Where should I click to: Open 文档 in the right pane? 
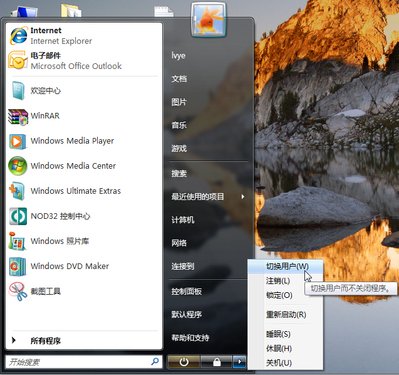click(179, 79)
